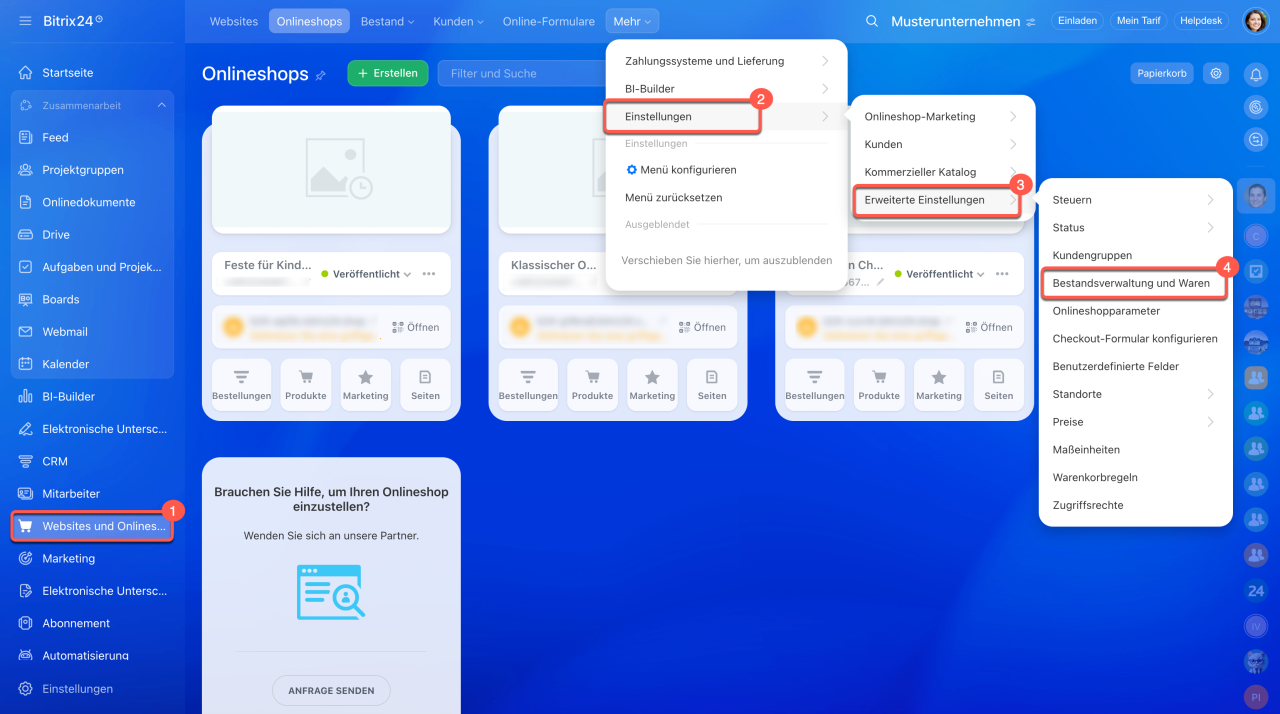Click the three-dots menu of Feste für Kind shop
Viewport: 1280px width, 714px height.
coord(429,274)
